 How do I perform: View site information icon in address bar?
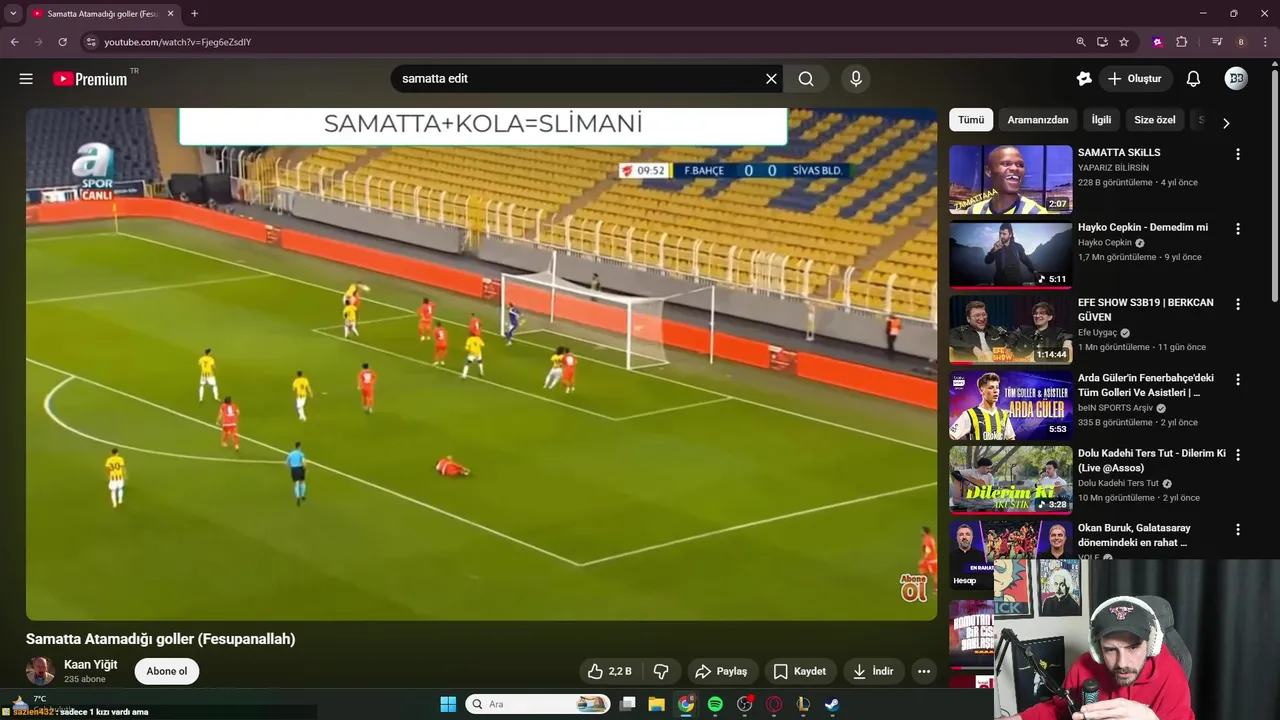point(91,42)
